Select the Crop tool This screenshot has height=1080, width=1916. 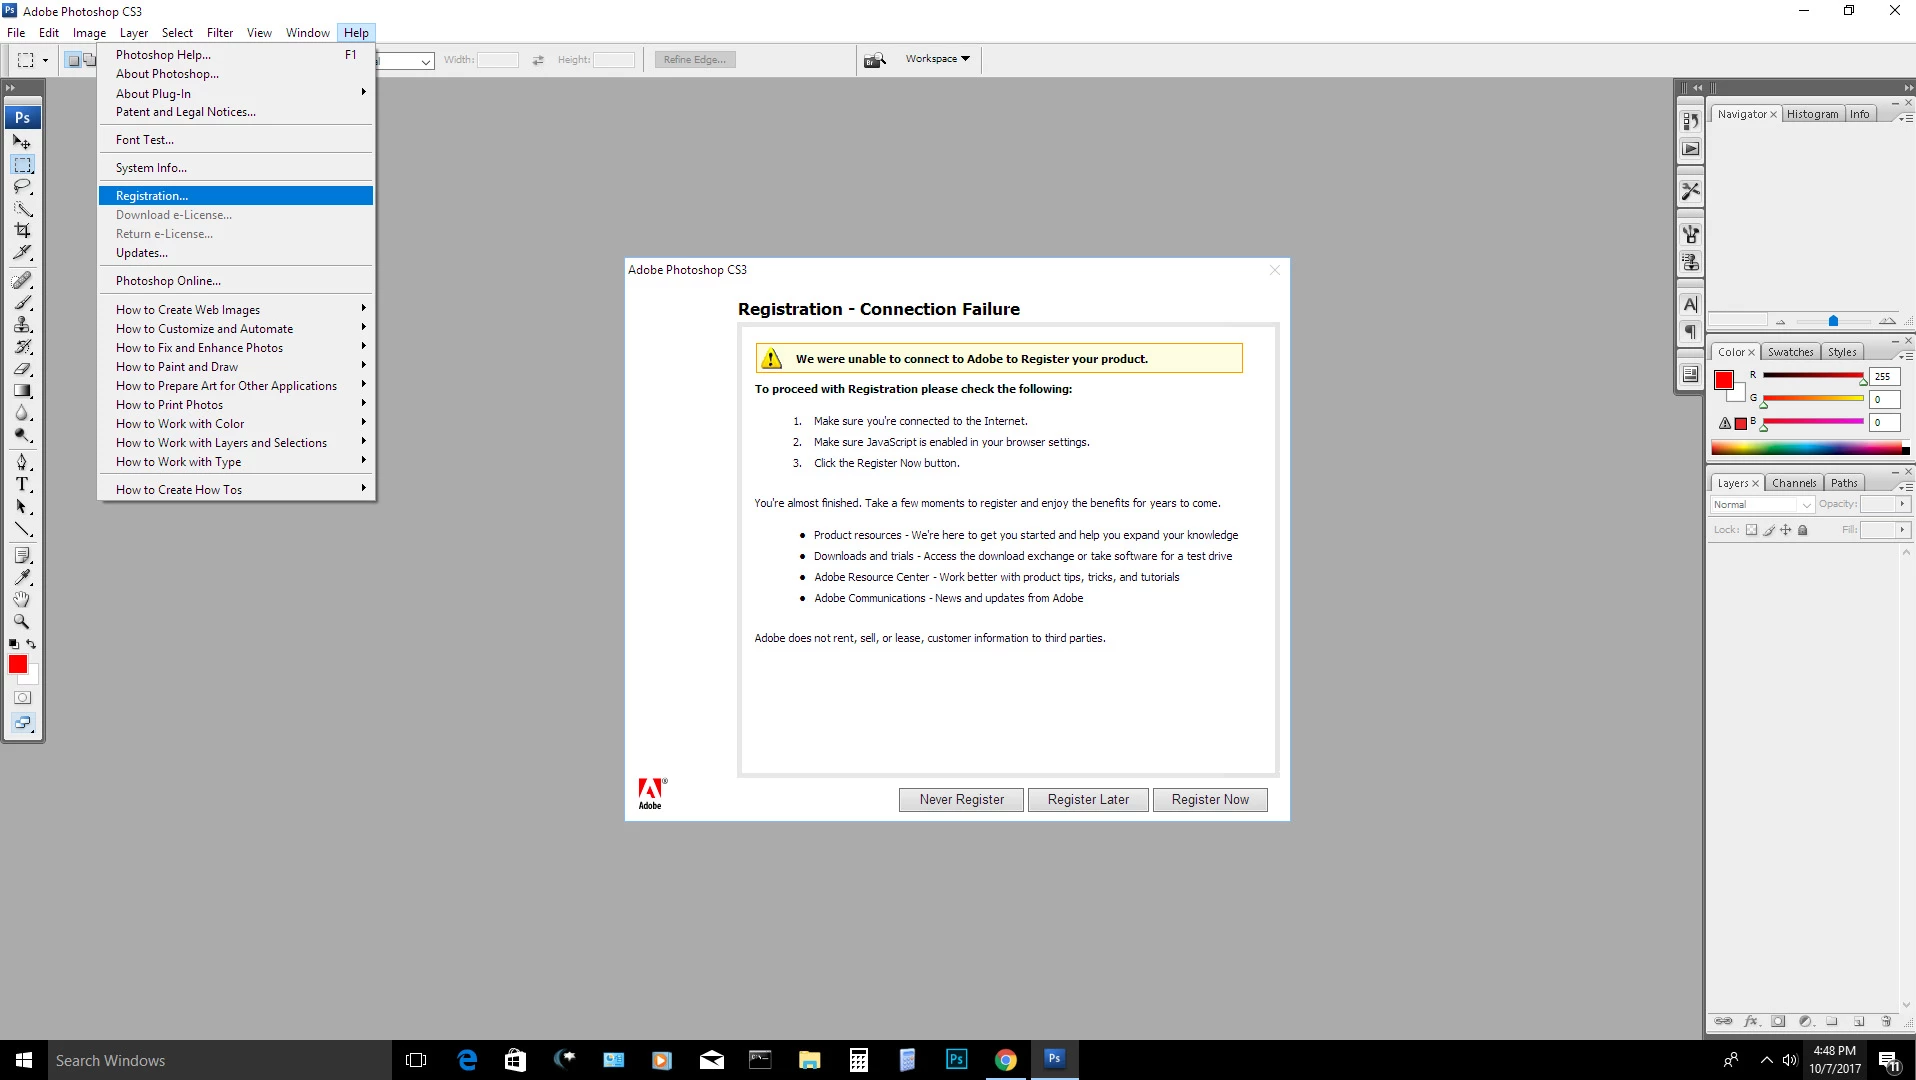click(22, 230)
